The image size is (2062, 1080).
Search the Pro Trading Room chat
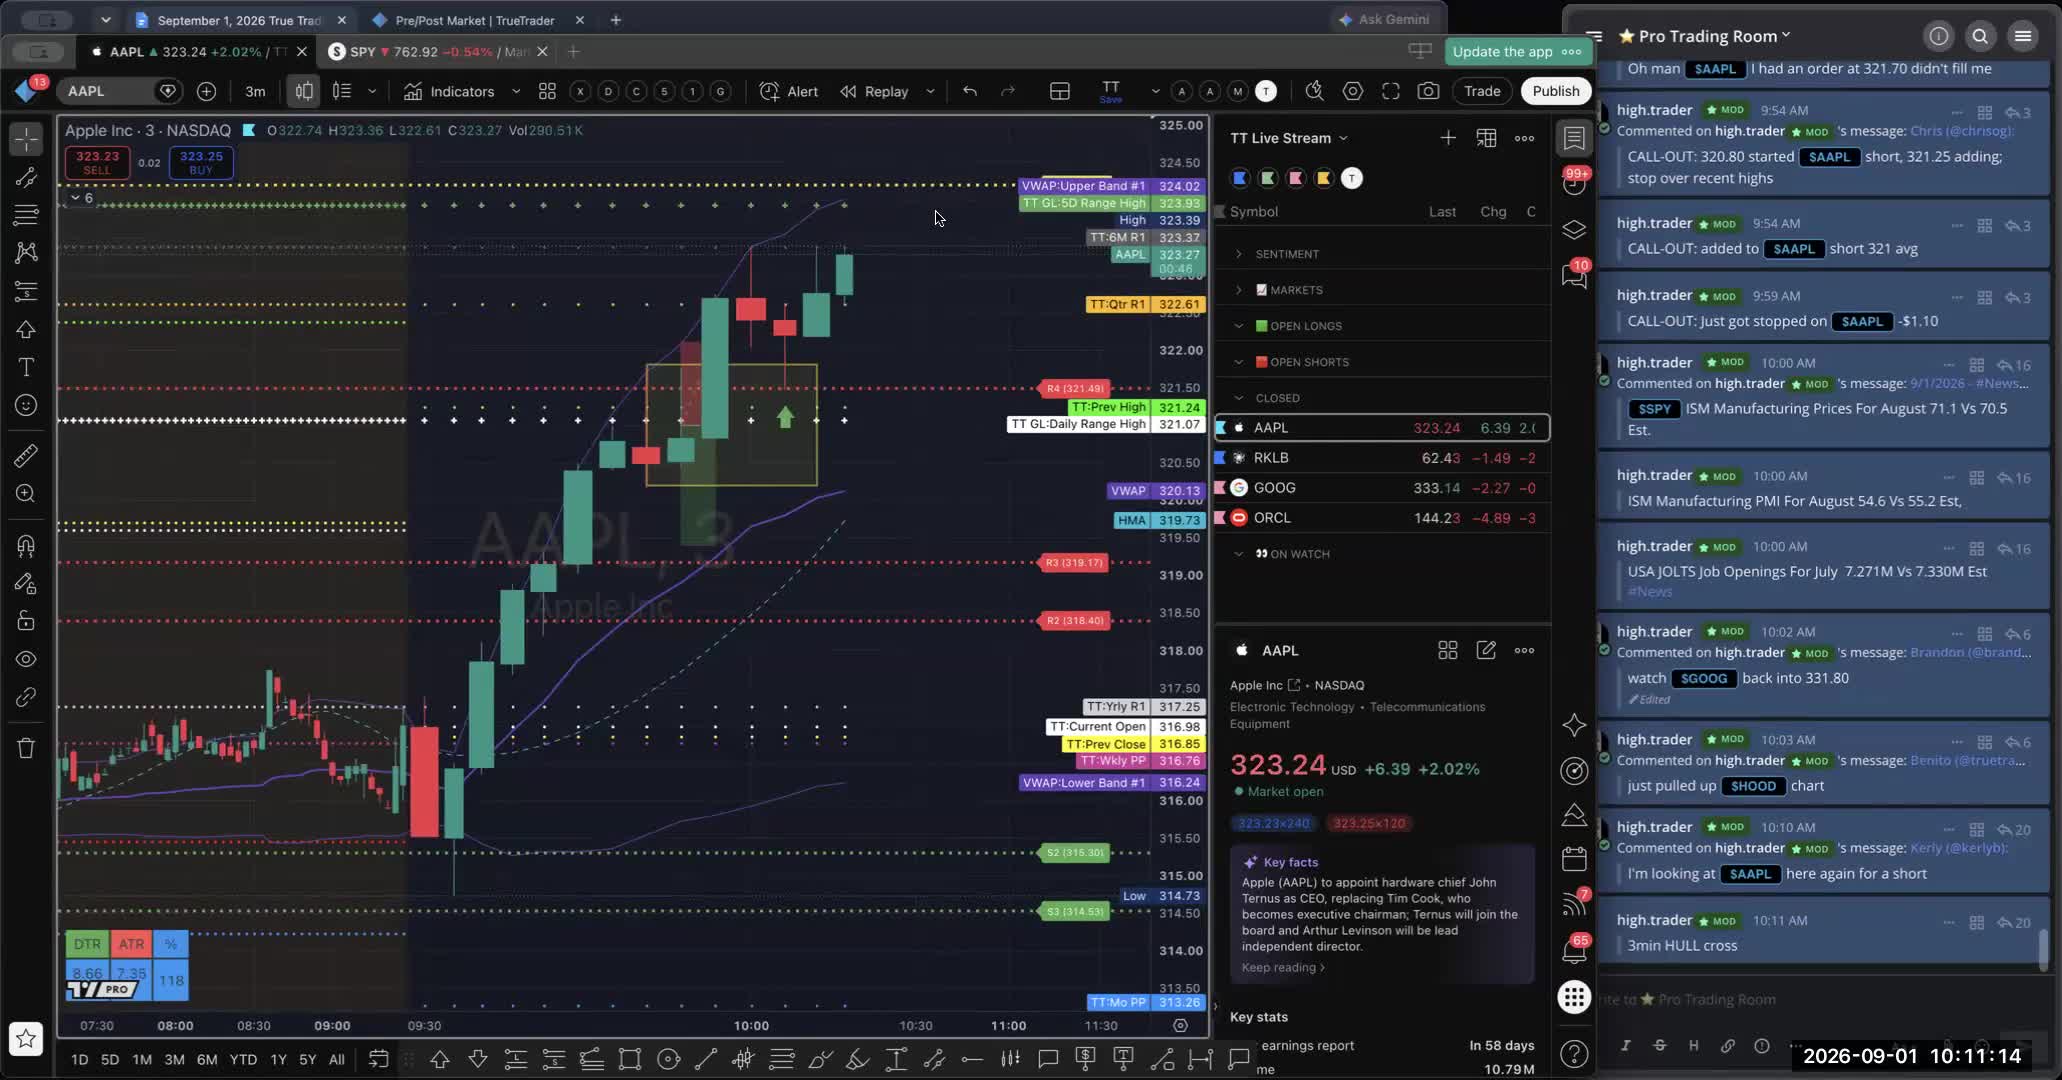pyautogui.click(x=1980, y=36)
